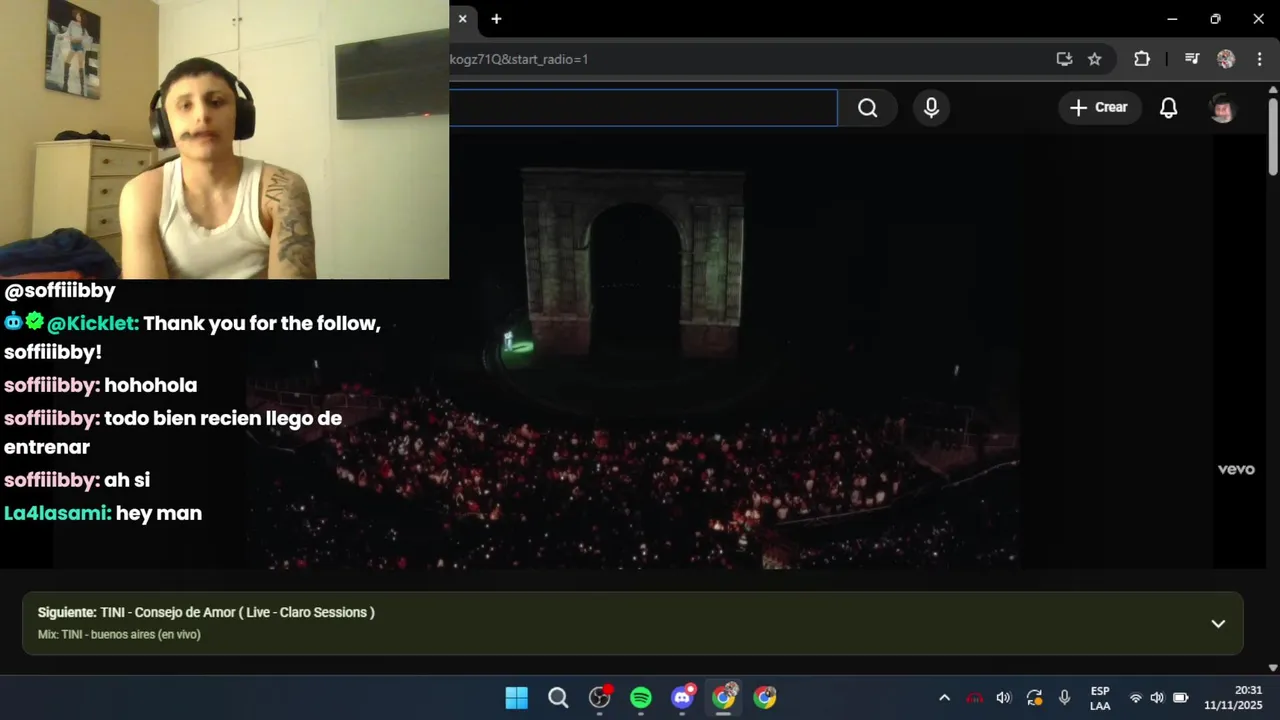The width and height of the screenshot is (1280, 720).
Task: Click 'Mix: TINI - buenos aires (en vivo)'
Action: pos(119,635)
